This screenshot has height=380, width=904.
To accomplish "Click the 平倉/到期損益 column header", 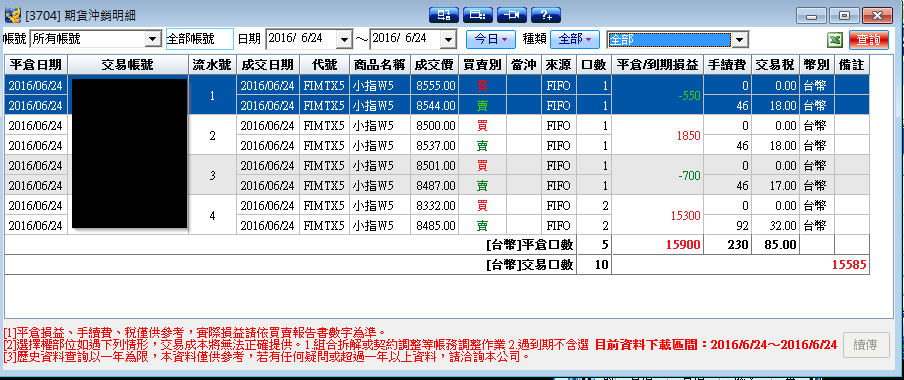I will point(658,65).
